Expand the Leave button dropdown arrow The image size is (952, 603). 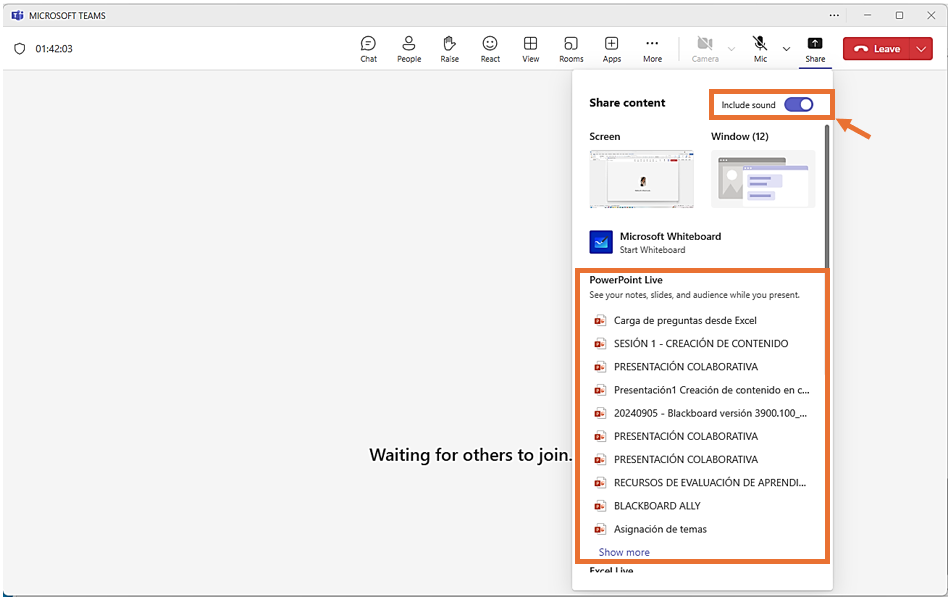tap(921, 49)
